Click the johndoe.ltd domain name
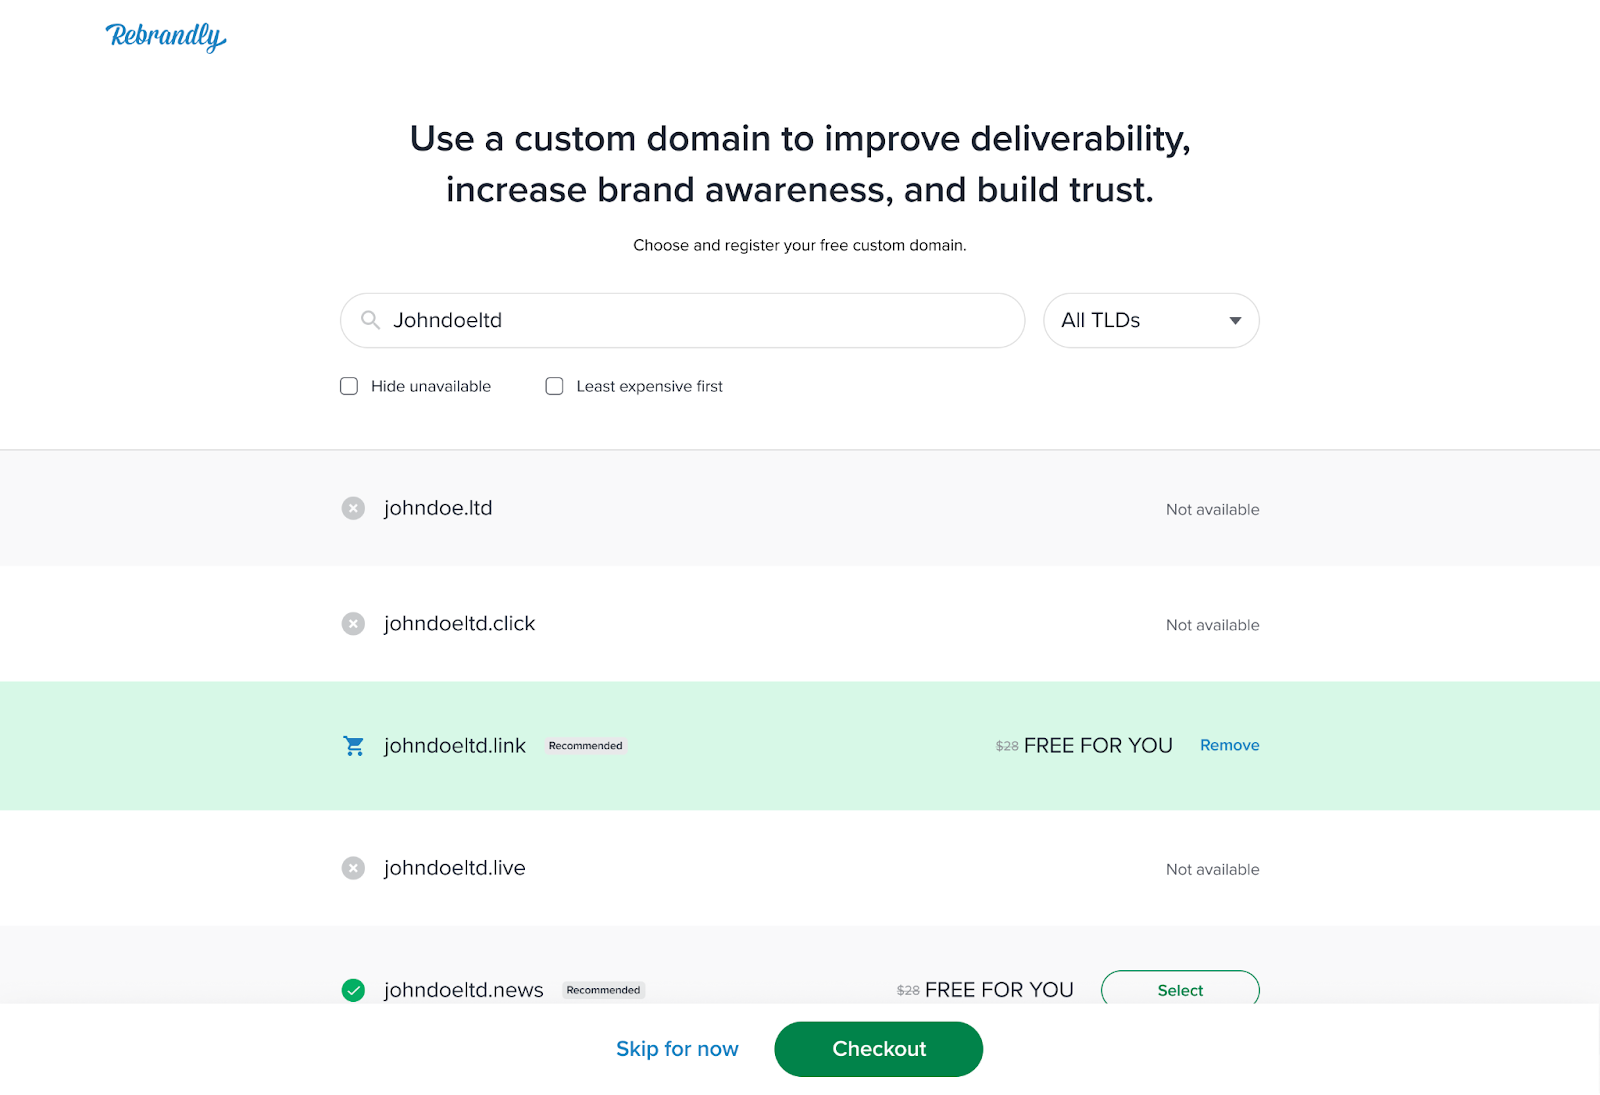The image size is (1600, 1095). (438, 508)
